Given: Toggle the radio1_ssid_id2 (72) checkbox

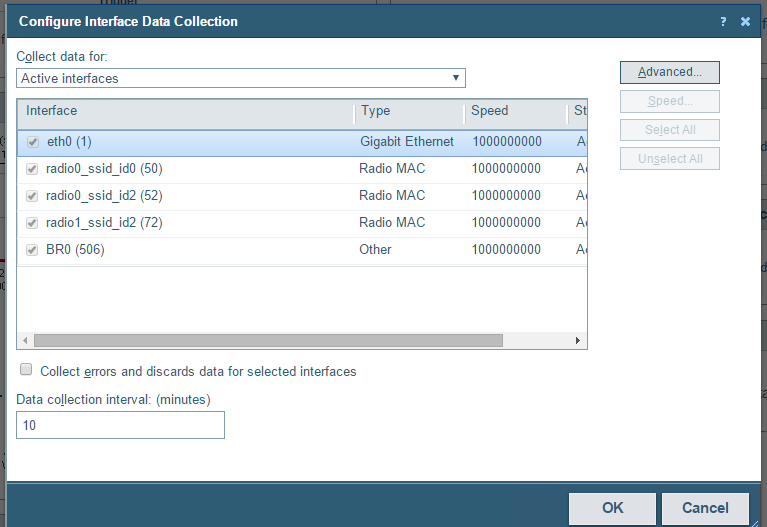Looking at the screenshot, I should click(32, 223).
